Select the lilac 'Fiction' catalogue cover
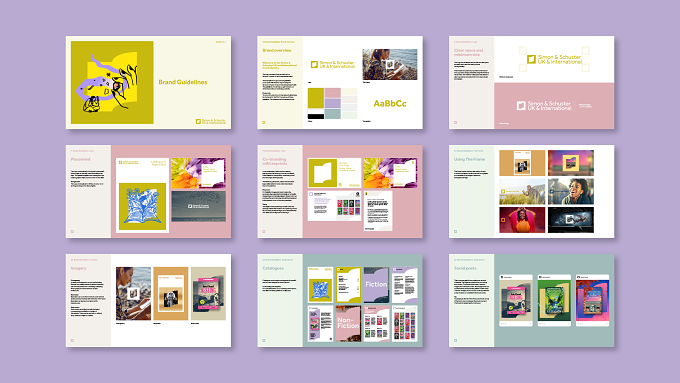The image size is (680, 383). pos(376,285)
